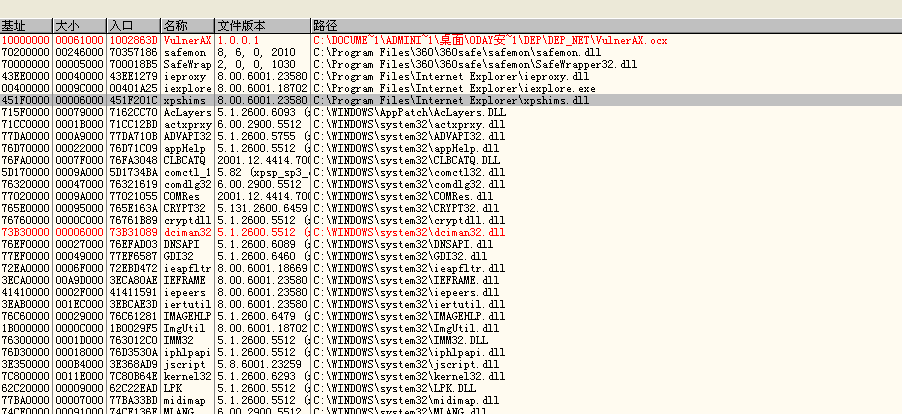This screenshot has width=902, height=414.
Task: Select the iexplore module row
Action: coord(187,88)
